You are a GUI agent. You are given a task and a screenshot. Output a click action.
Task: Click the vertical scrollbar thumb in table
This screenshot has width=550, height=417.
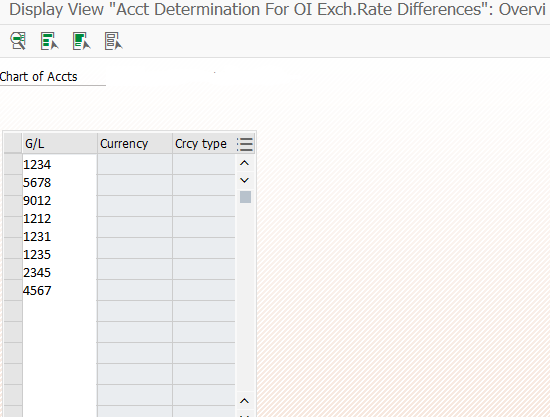(245, 197)
